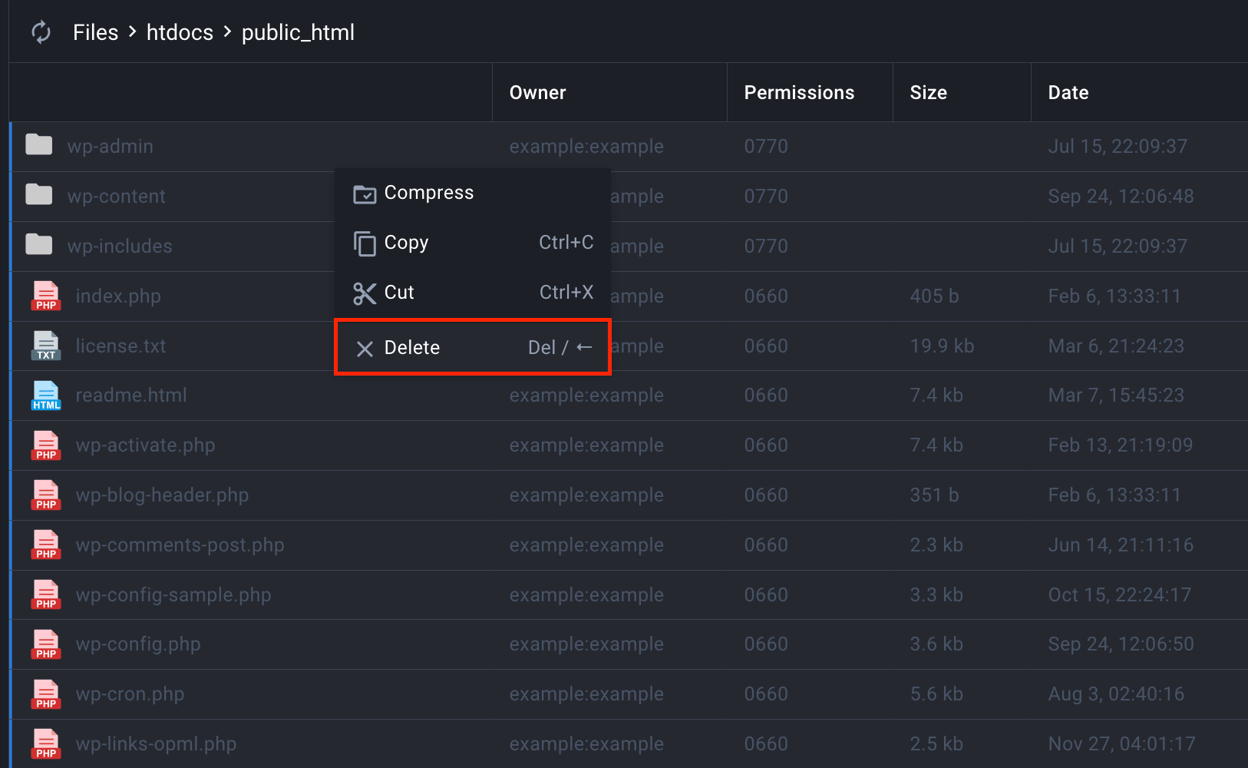Click the PHP file icon next to index.php
The height and width of the screenshot is (768, 1248).
[x=45, y=296]
